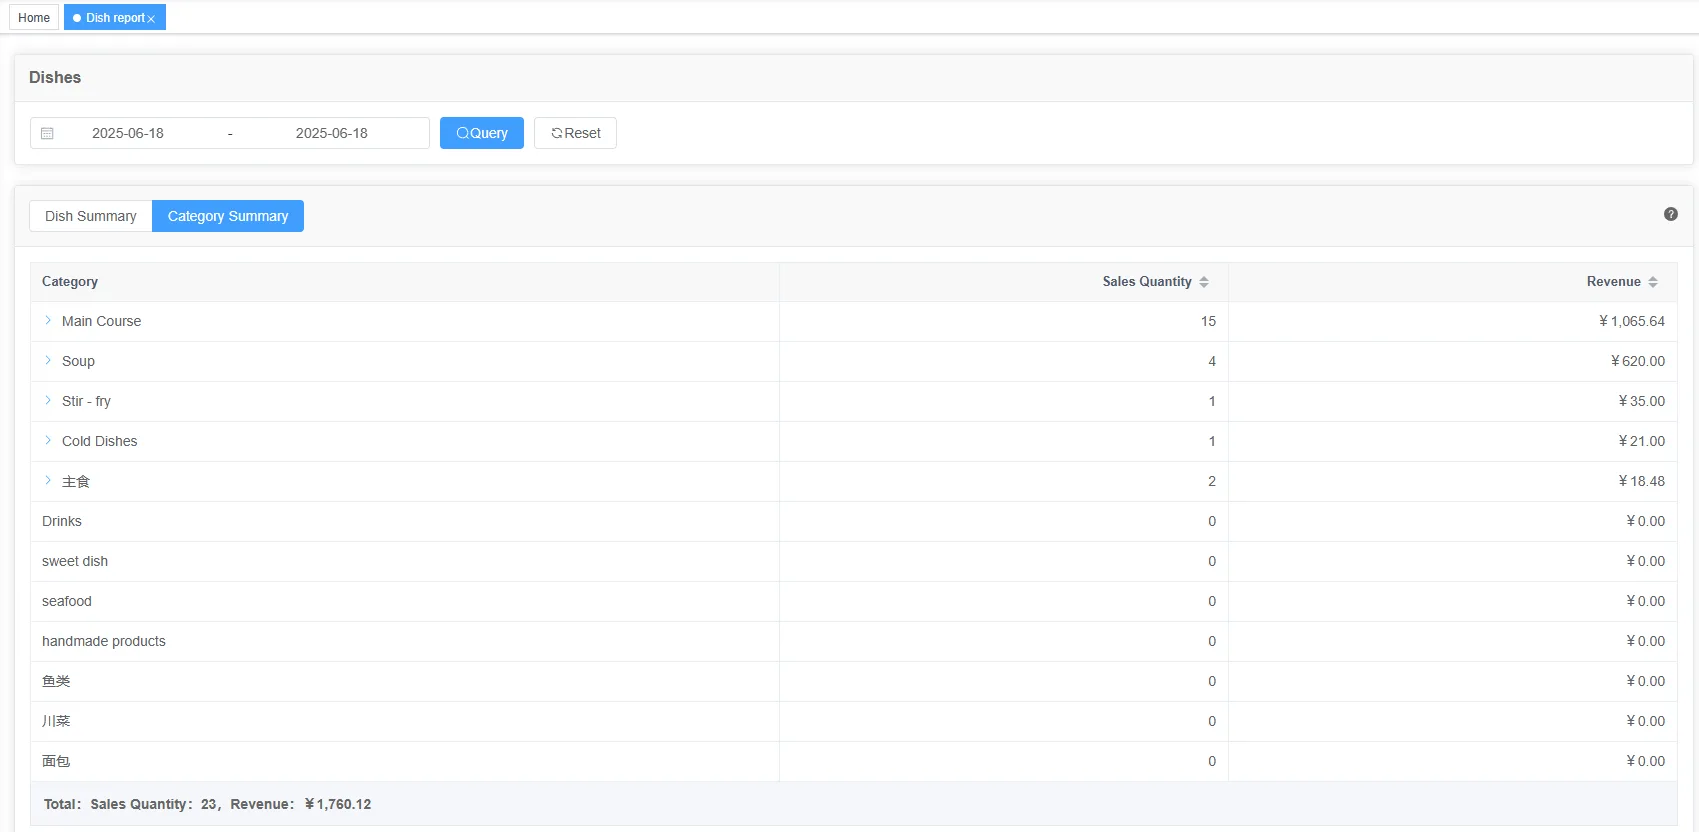
Task: Open the Home tab
Action: [x=34, y=18]
